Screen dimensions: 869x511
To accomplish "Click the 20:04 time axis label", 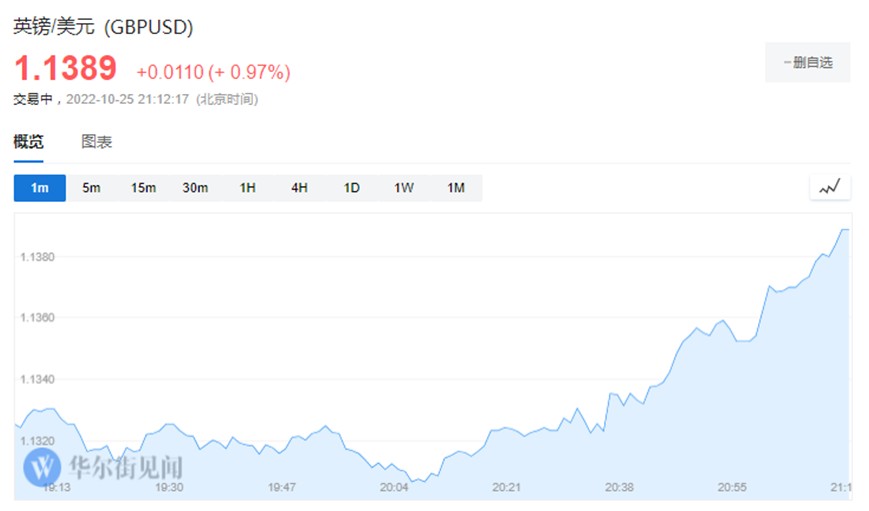I will (395, 488).
